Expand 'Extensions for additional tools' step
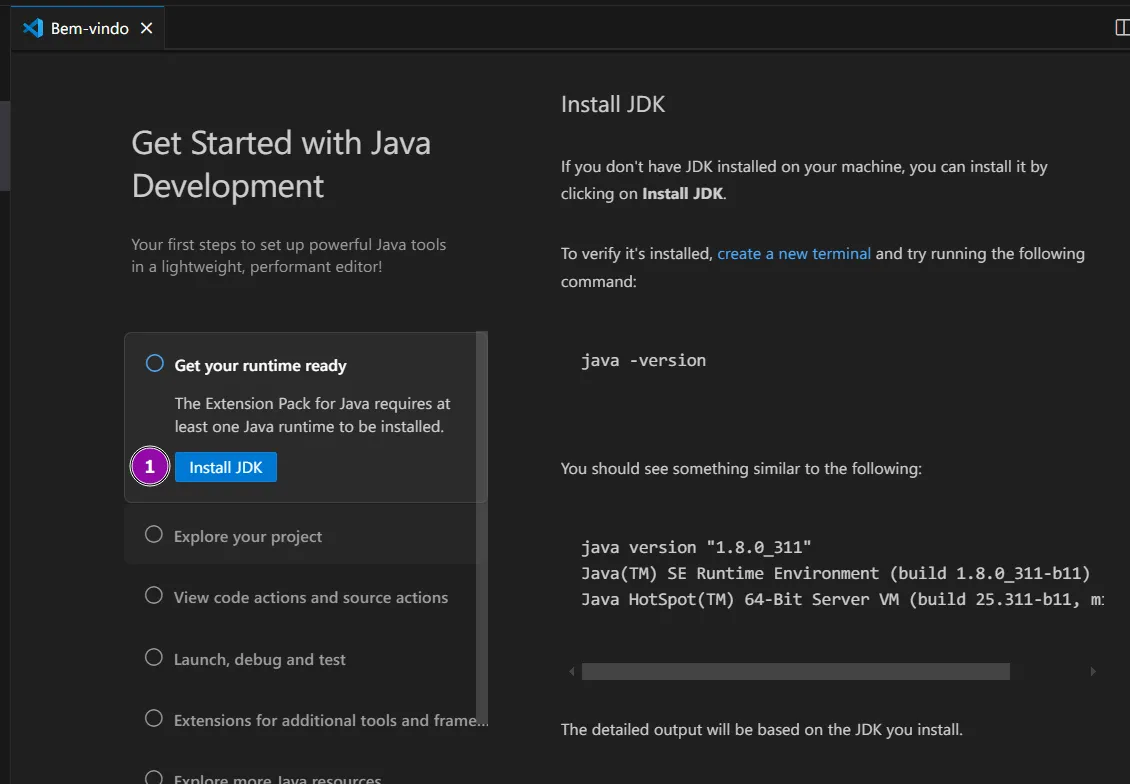This screenshot has height=784, width=1130. 330,720
